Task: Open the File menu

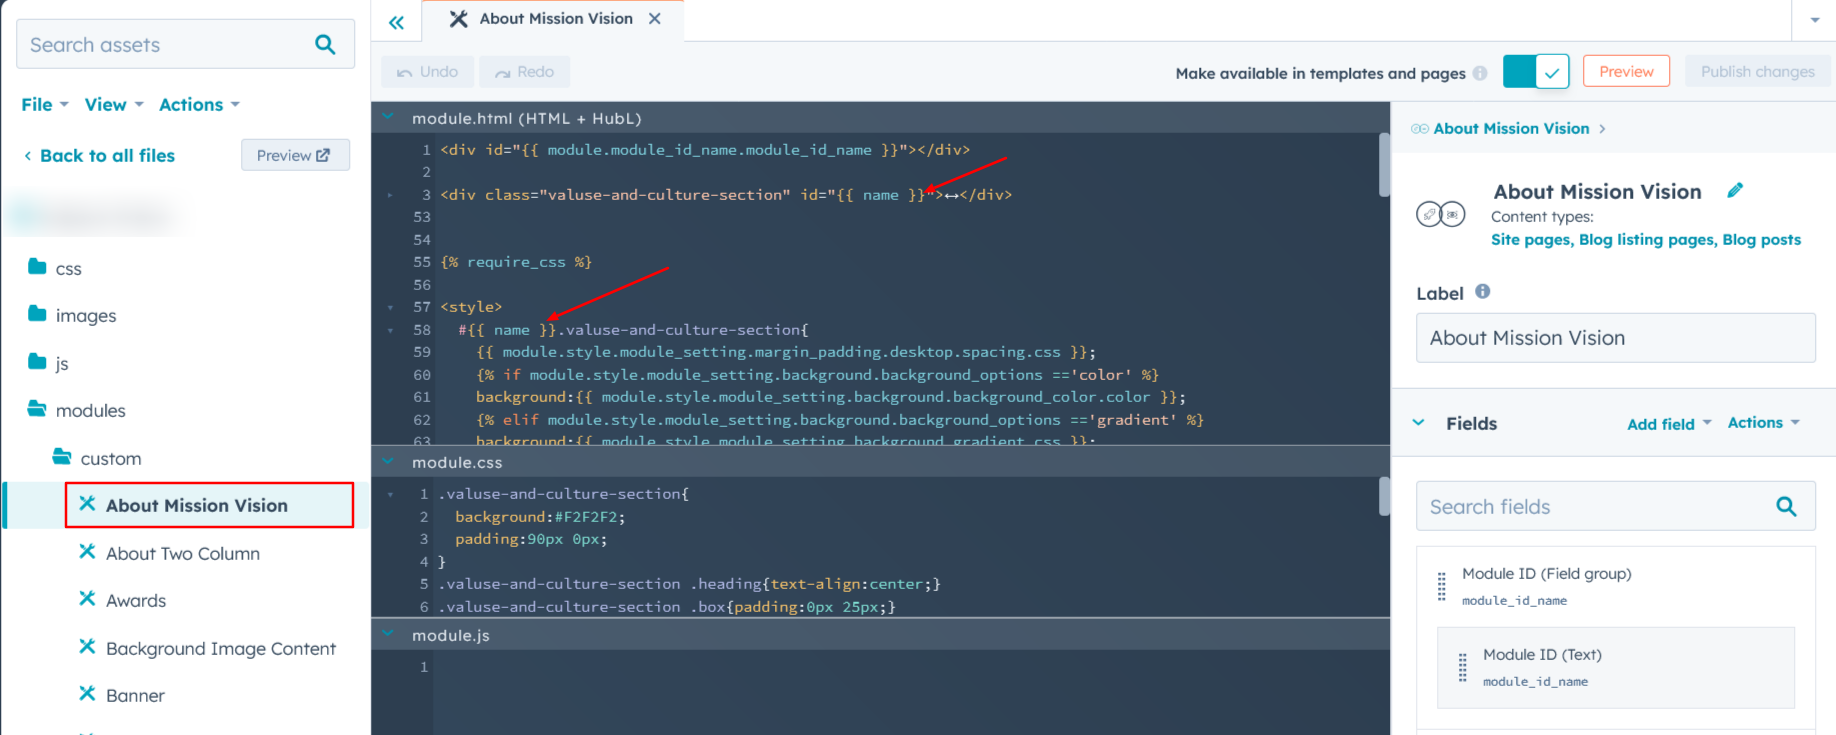Action: pyautogui.click(x=45, y=105)
